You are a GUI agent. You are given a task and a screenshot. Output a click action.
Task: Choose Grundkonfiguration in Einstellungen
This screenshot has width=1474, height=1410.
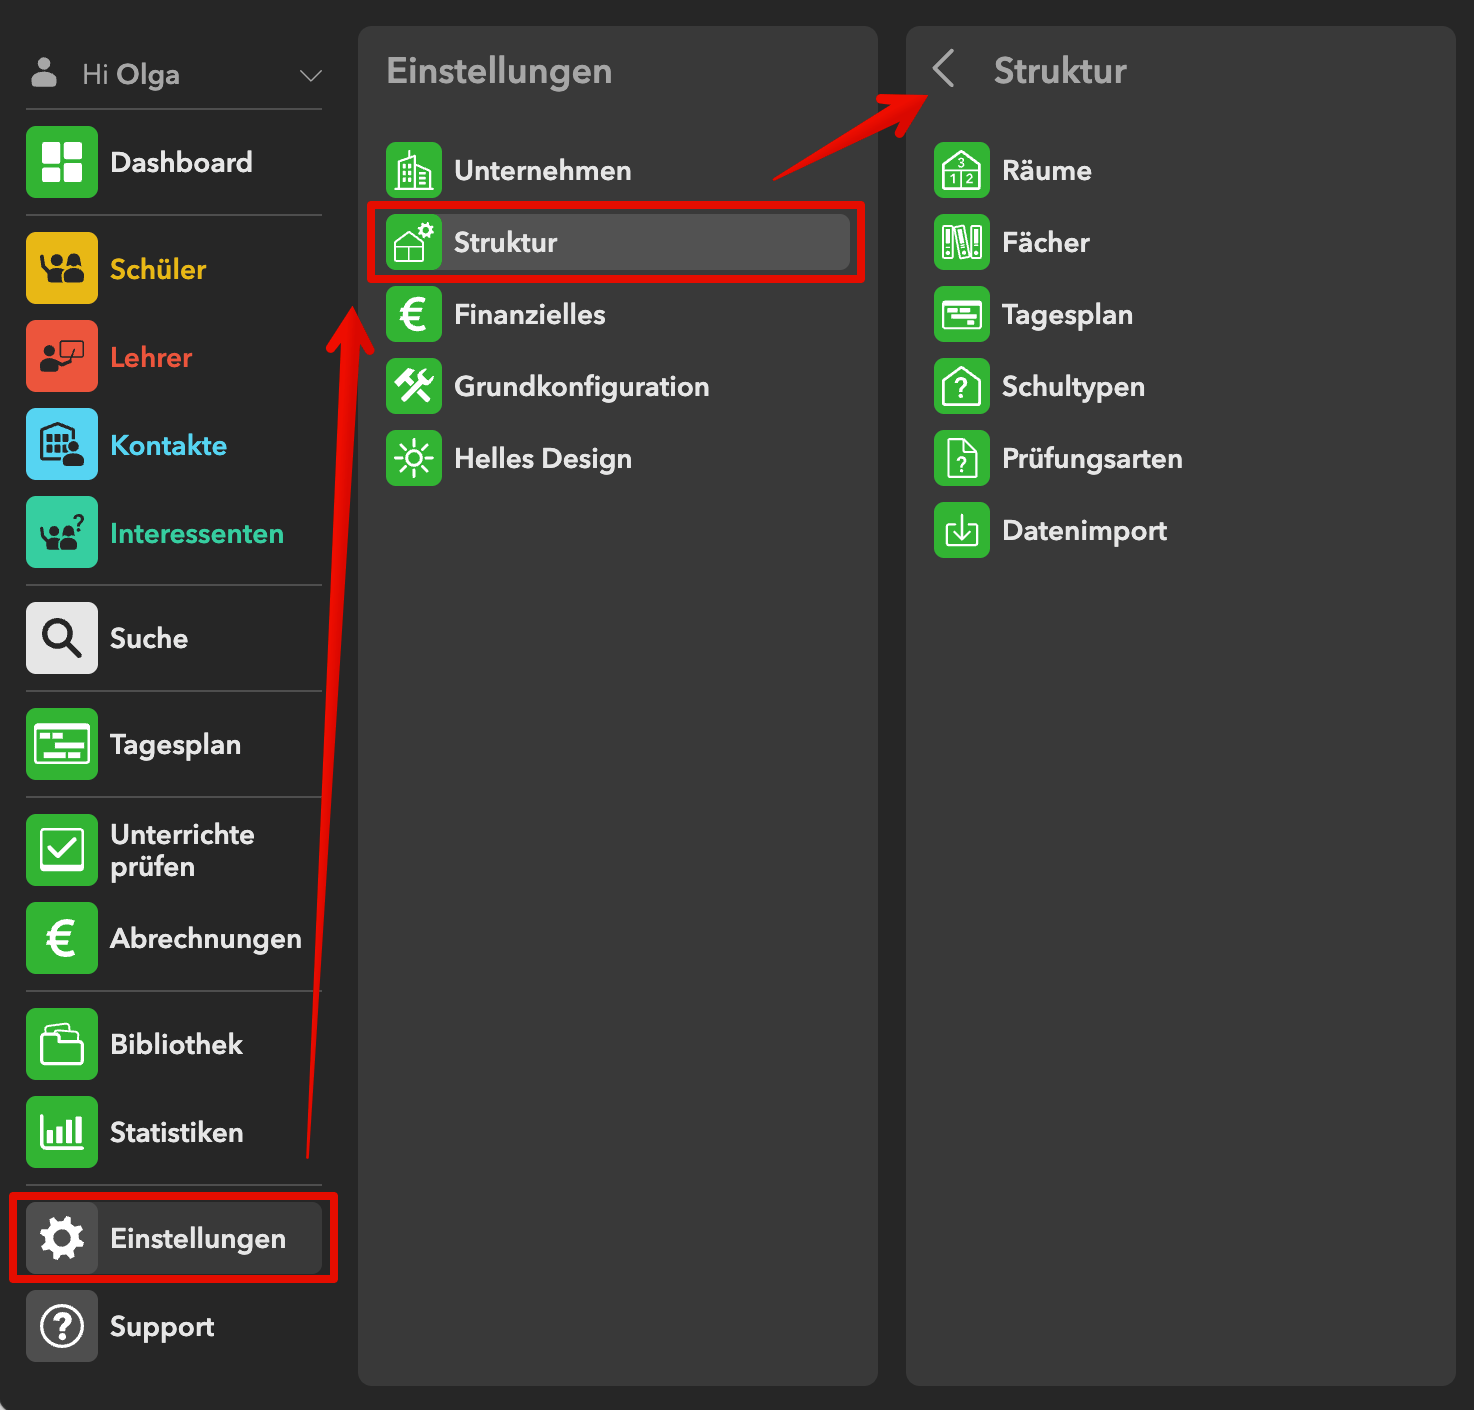(582, 387)
